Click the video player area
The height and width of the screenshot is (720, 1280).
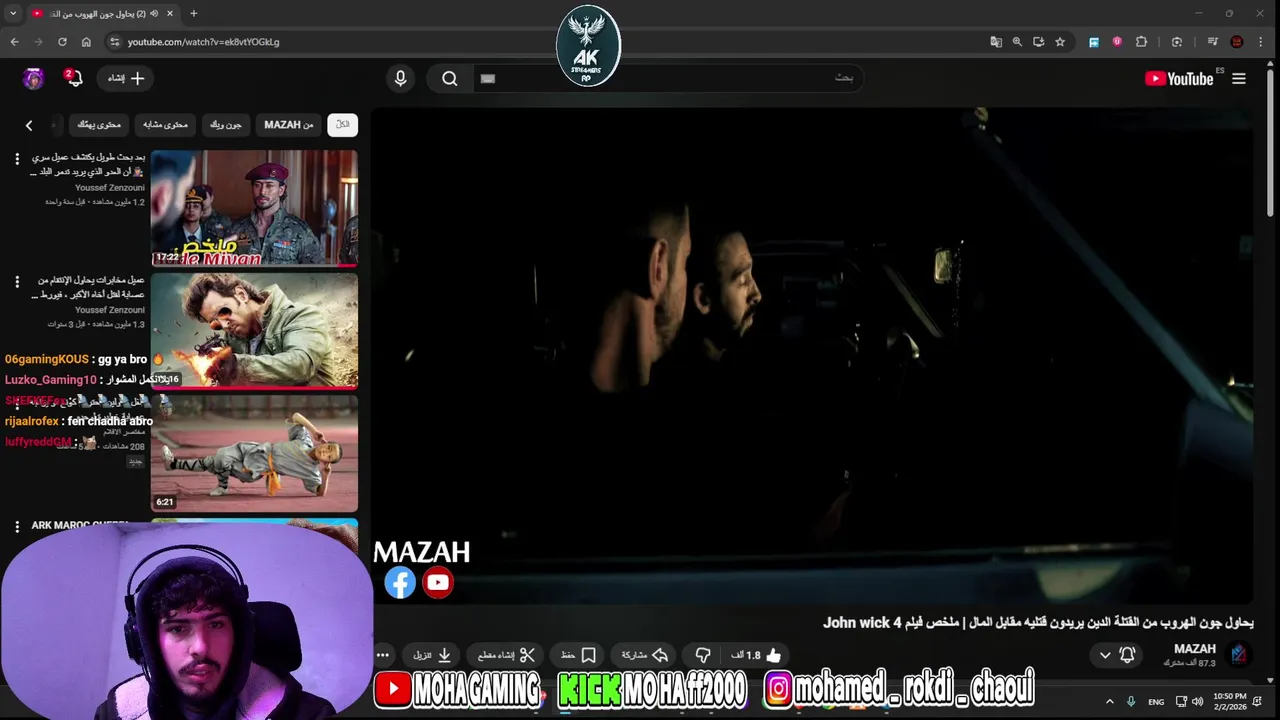[x=814, y=355]
